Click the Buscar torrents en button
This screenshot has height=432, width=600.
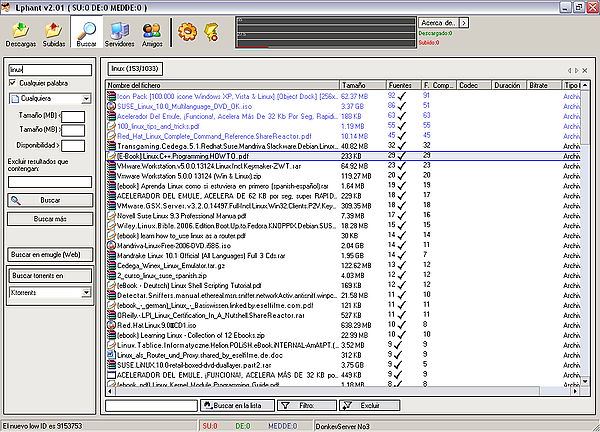[x=50, y=276]
